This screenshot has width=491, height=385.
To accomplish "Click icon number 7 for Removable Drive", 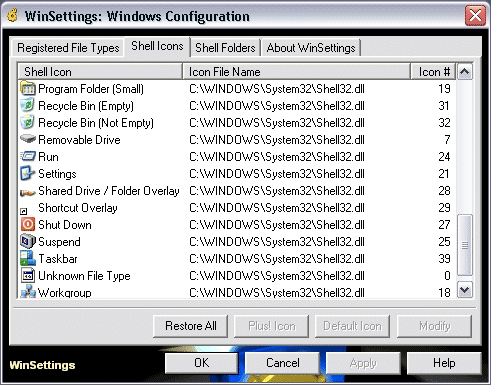I will click(447, 140).
